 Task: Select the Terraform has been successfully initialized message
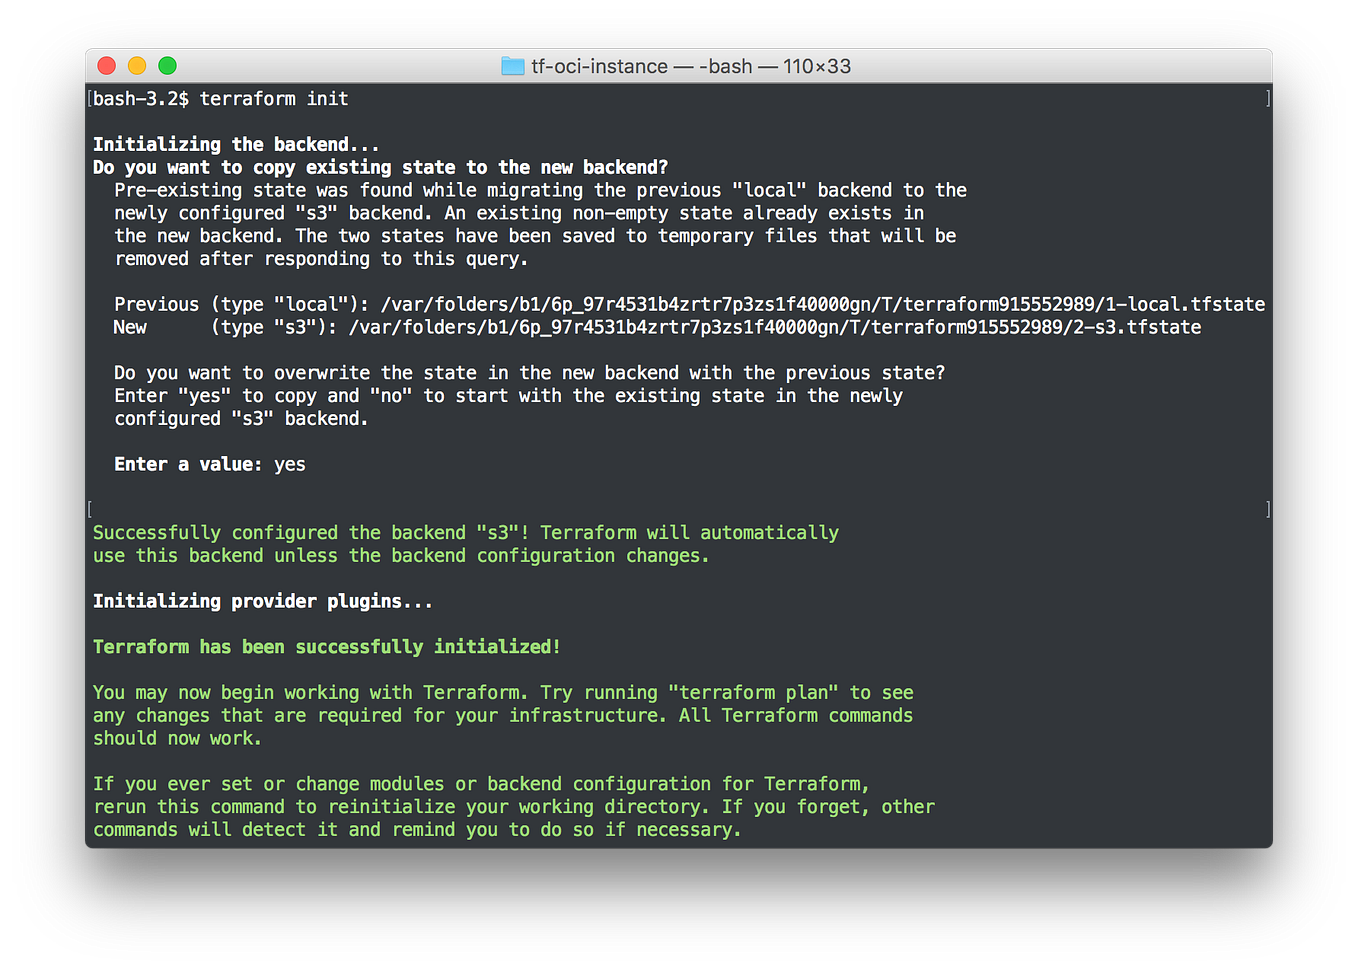pos(326,647)
